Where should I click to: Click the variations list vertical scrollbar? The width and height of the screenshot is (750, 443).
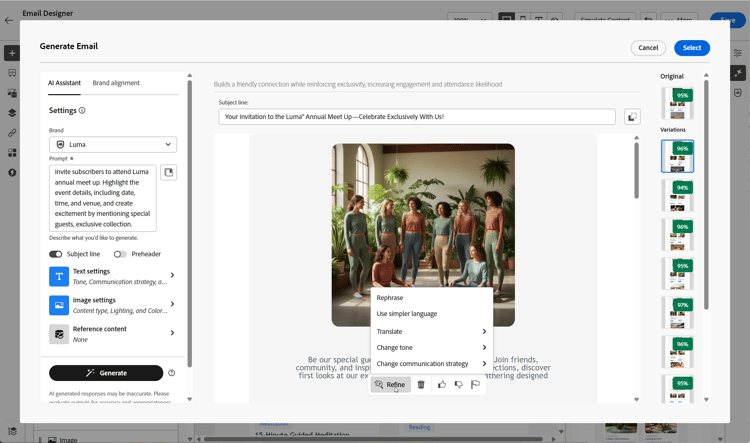click(706, 194)
